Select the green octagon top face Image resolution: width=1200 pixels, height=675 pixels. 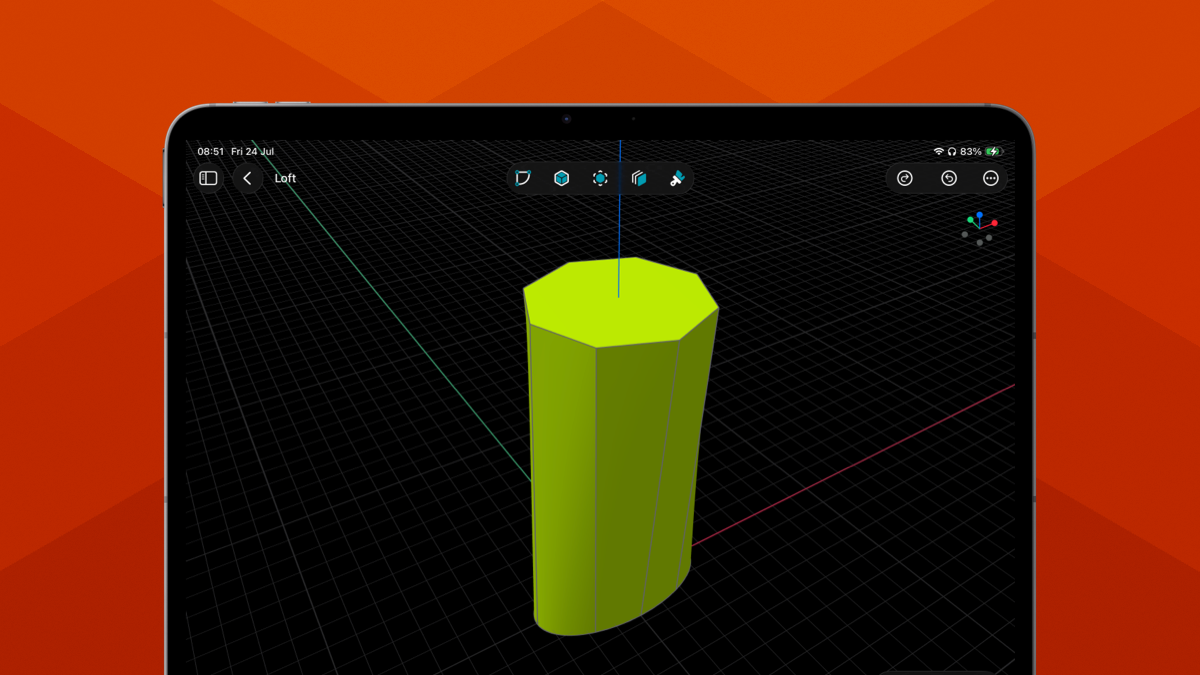pyautogui.click(x=620, y=300)
